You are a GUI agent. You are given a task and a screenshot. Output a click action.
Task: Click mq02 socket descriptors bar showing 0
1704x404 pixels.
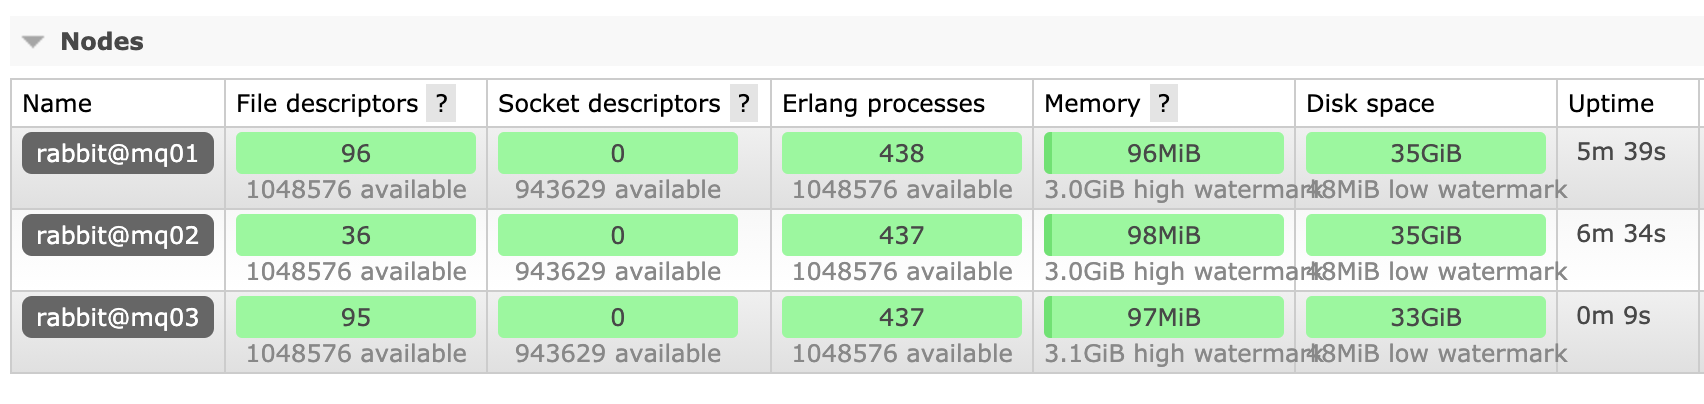coord(618,235)
